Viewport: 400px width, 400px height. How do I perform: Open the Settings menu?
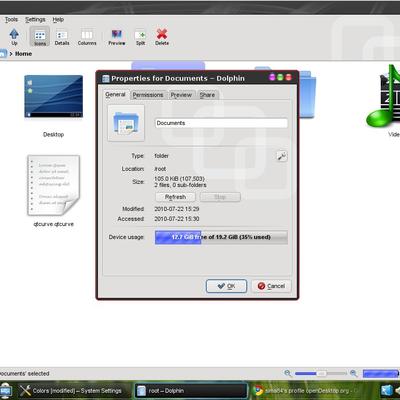pyautogui.click(x=35, y=20)
